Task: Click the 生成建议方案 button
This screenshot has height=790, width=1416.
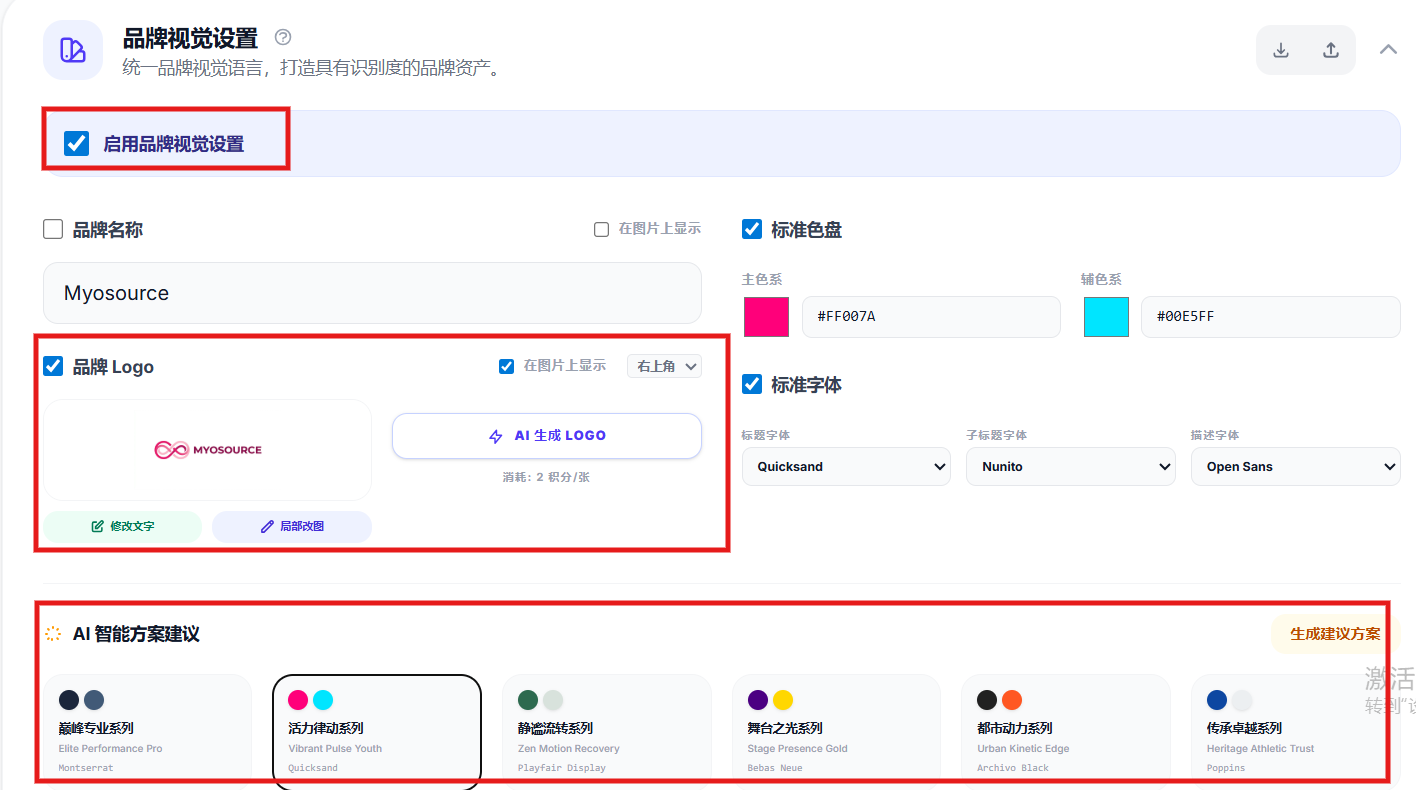Action: pyautogui.click(x=1334, y=634)
